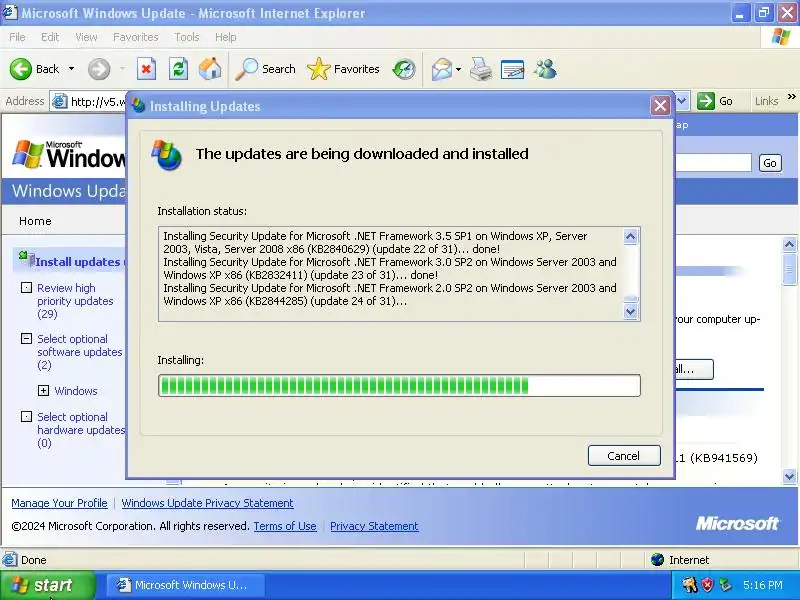Expand the Links toolbar chevron
This screenshot has height=600, width=800.
[x=791, y=96]
